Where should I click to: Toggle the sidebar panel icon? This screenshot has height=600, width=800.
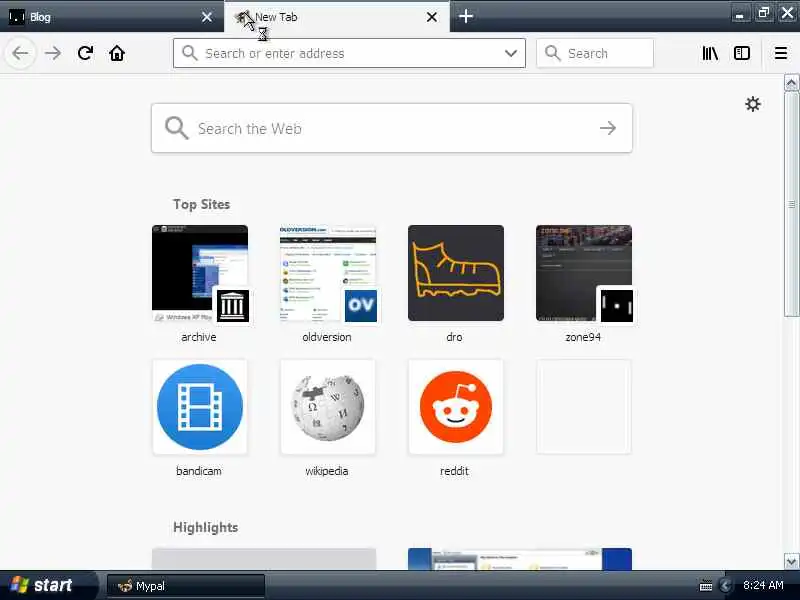coord(741,53)
